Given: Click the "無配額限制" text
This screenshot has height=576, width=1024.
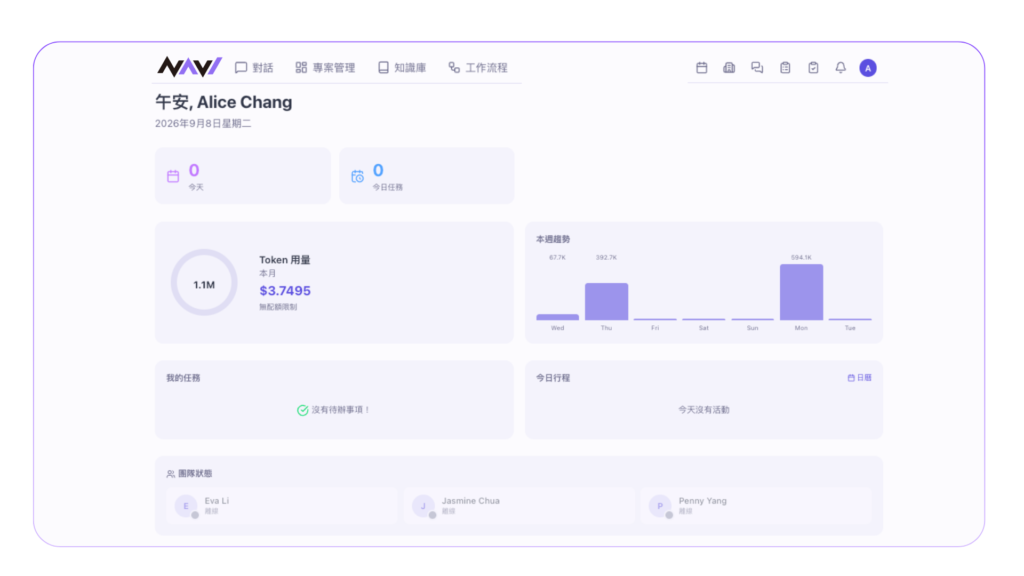Looking at the screenshot, I should click(x=278, y=307).
